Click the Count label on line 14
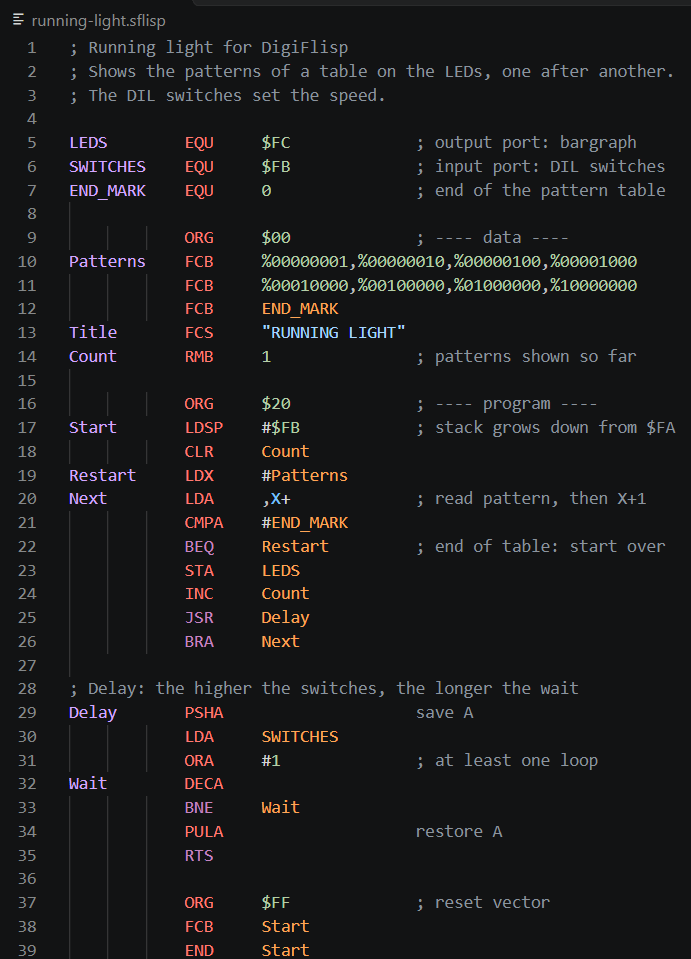 [93, 356]
